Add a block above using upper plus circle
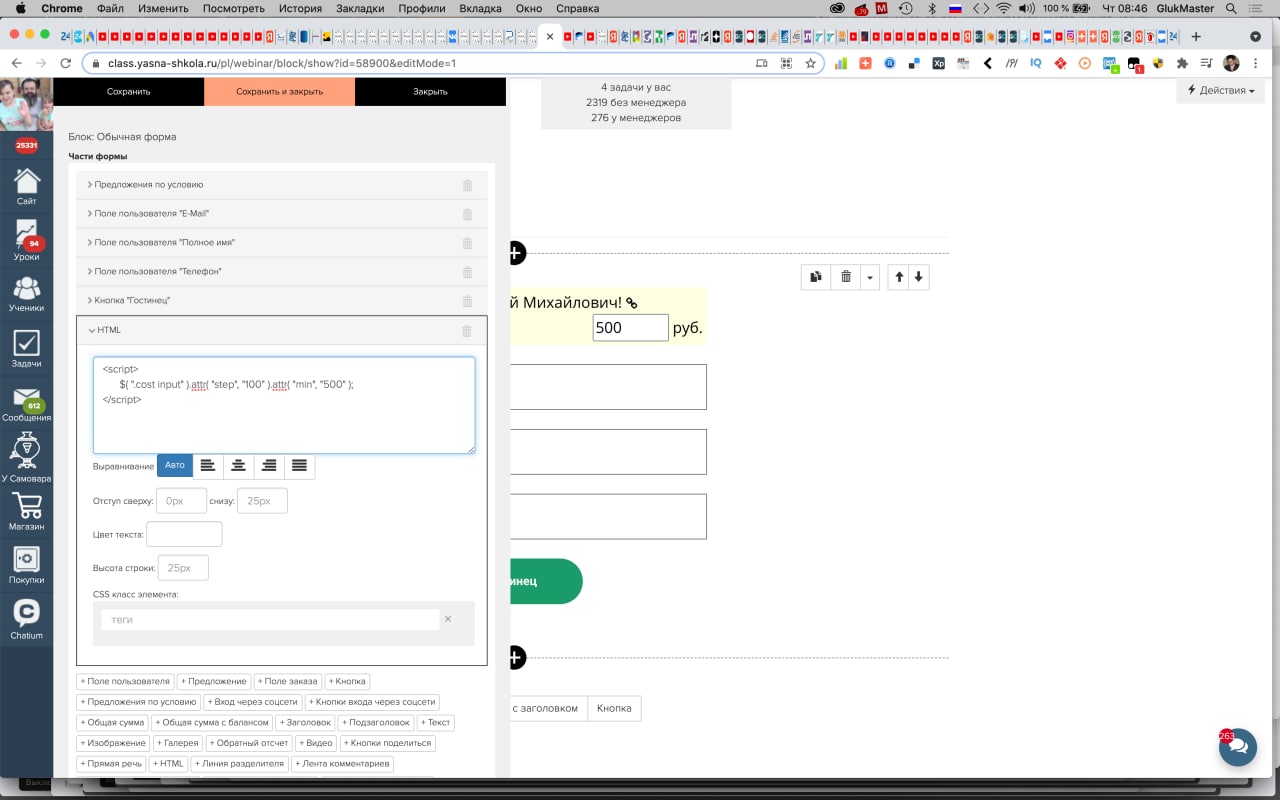The width and height of the screenshot is (1280, 800). (516, 253)
